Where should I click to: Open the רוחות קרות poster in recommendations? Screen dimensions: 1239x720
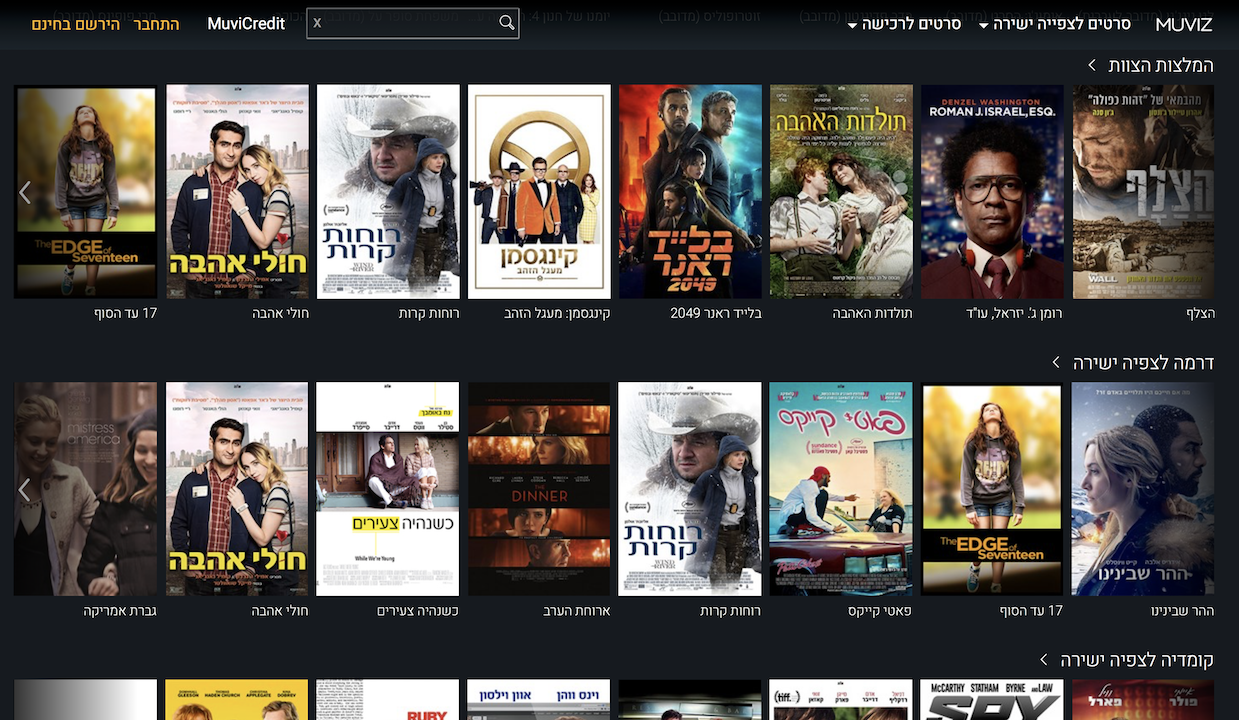coord(388,192)
